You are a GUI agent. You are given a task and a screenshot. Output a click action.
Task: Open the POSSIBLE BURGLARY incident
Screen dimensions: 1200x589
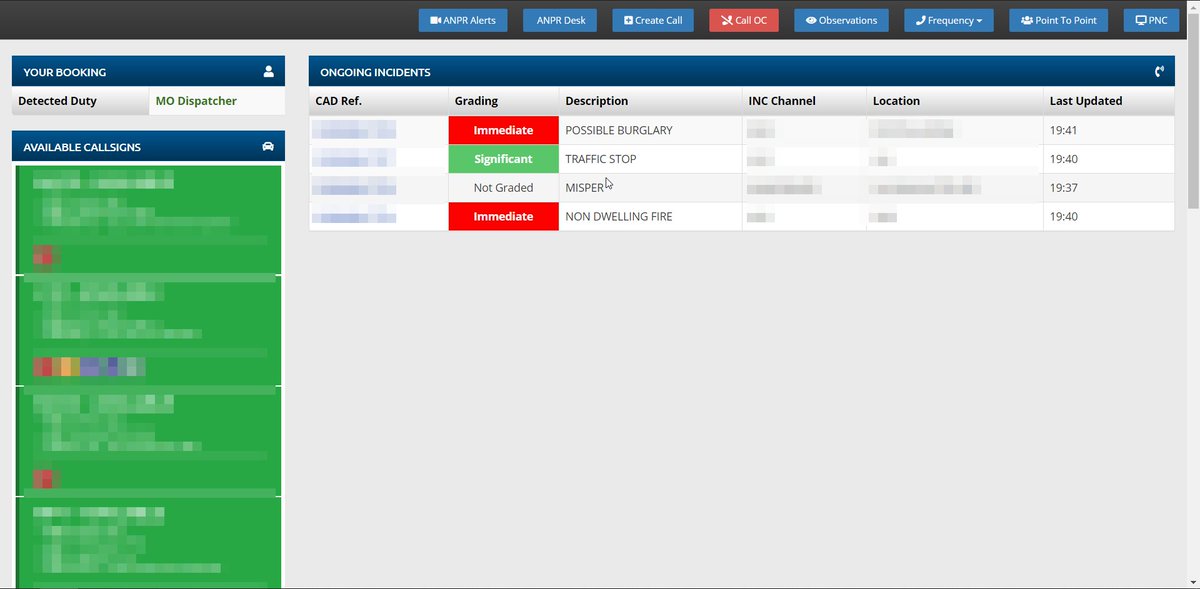[619, 130]
